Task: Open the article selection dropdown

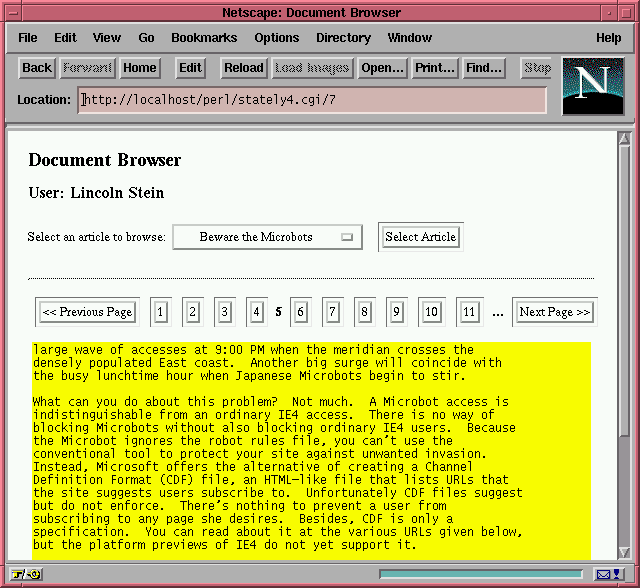Action: pos(267,237)
